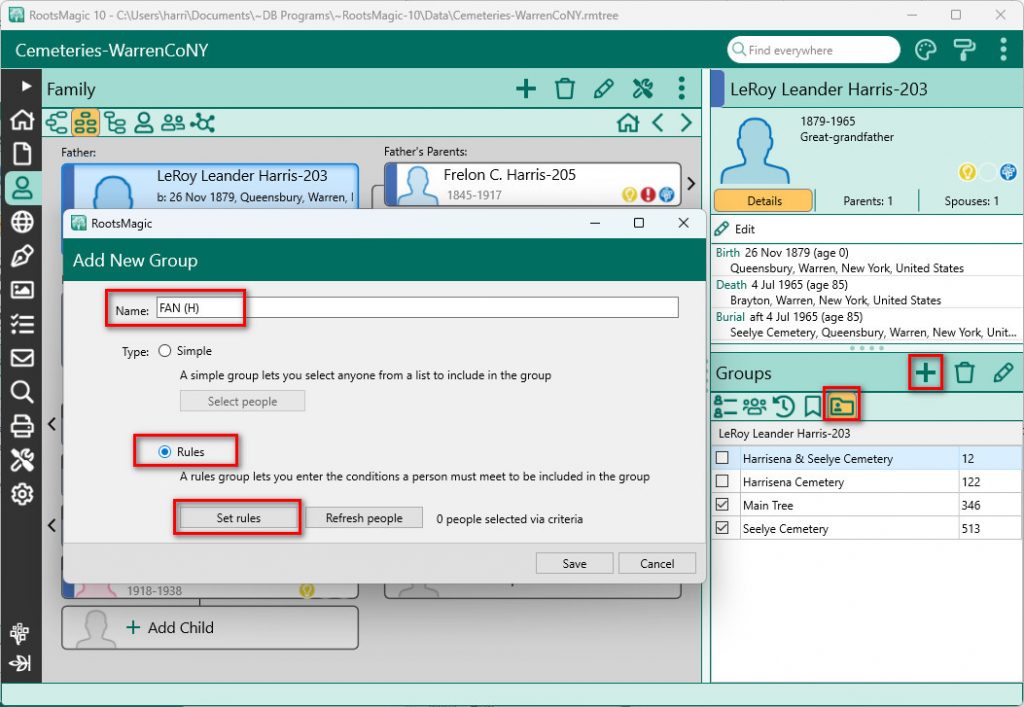Open the main three-dot menu in header

point(1003,50)
